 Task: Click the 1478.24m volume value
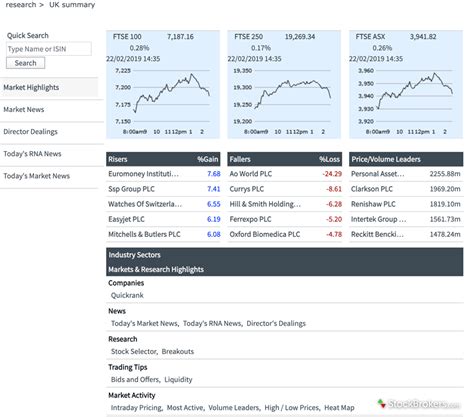tap(445, 234)
